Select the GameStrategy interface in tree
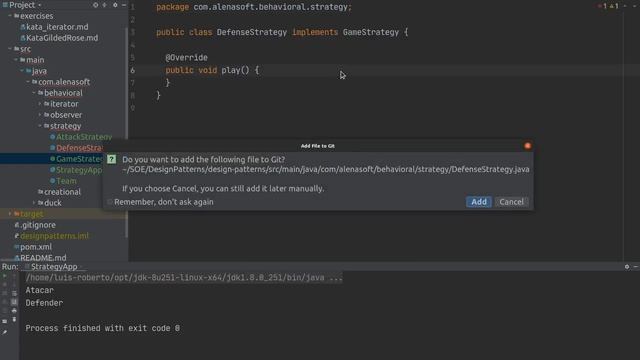640x360 pixels. click(x=79, y=159)
